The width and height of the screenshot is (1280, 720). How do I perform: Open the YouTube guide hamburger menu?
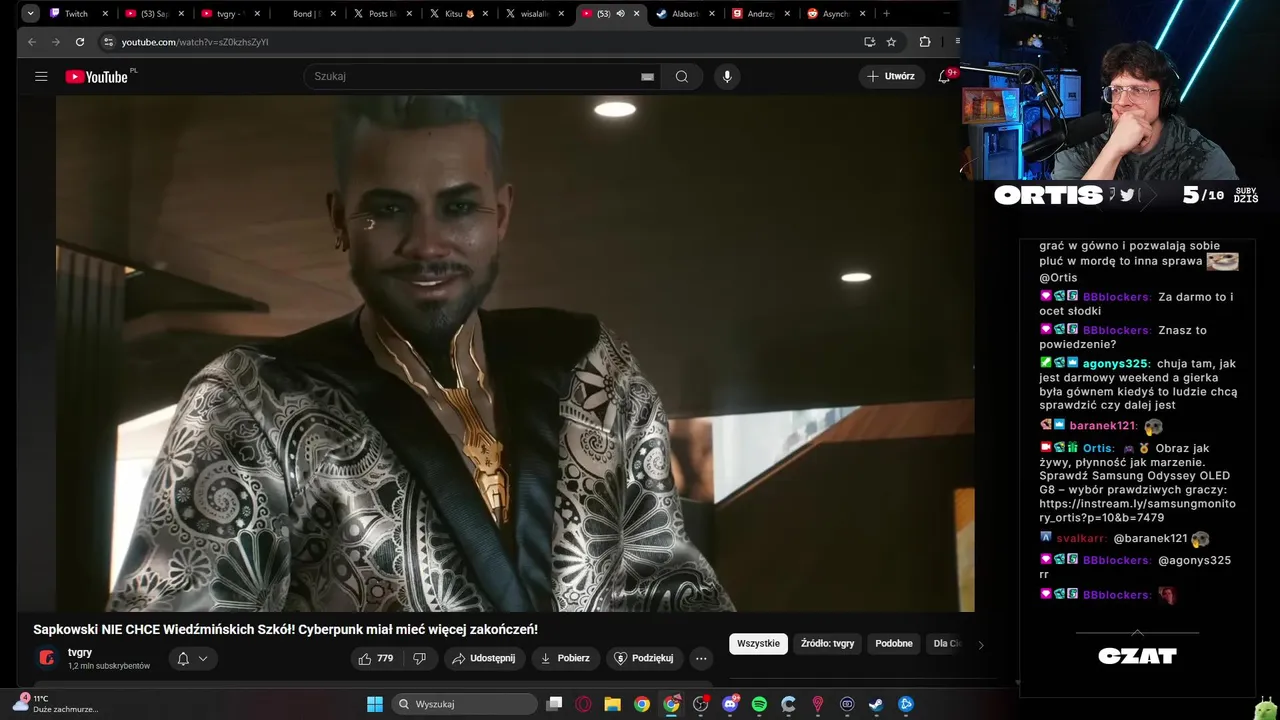coord(41,77)
